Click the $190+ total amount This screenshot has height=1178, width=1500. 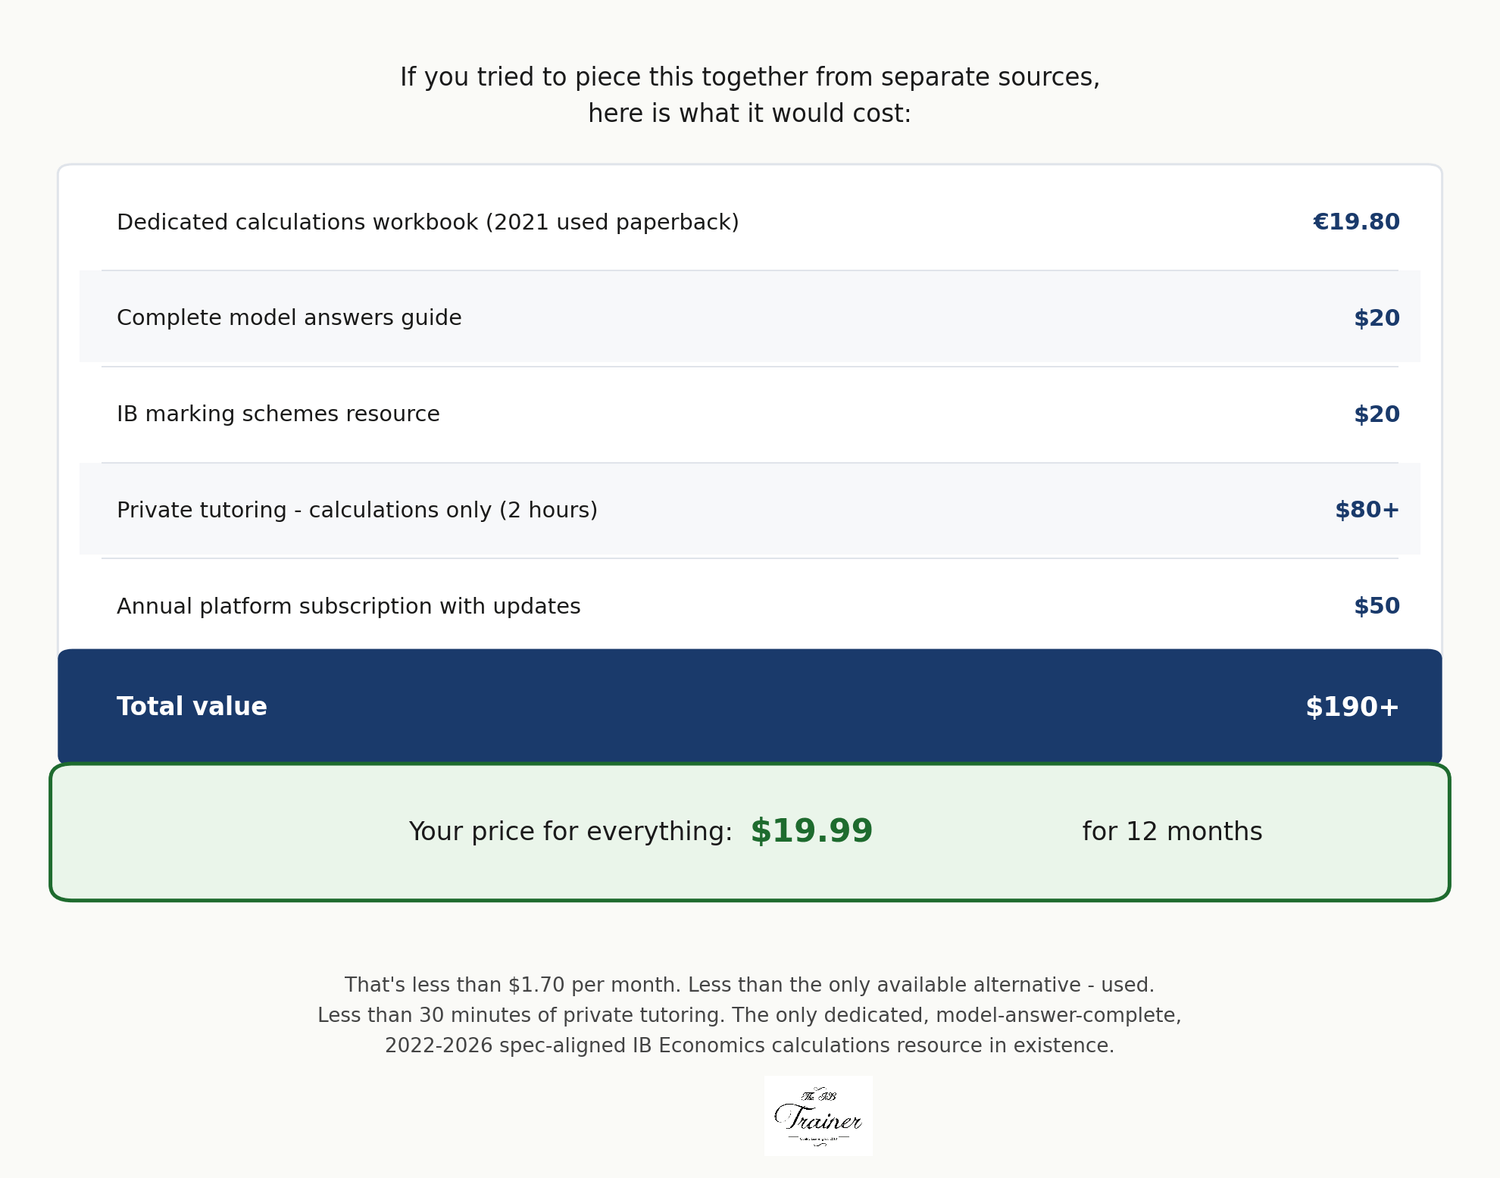coord(1352,707)
